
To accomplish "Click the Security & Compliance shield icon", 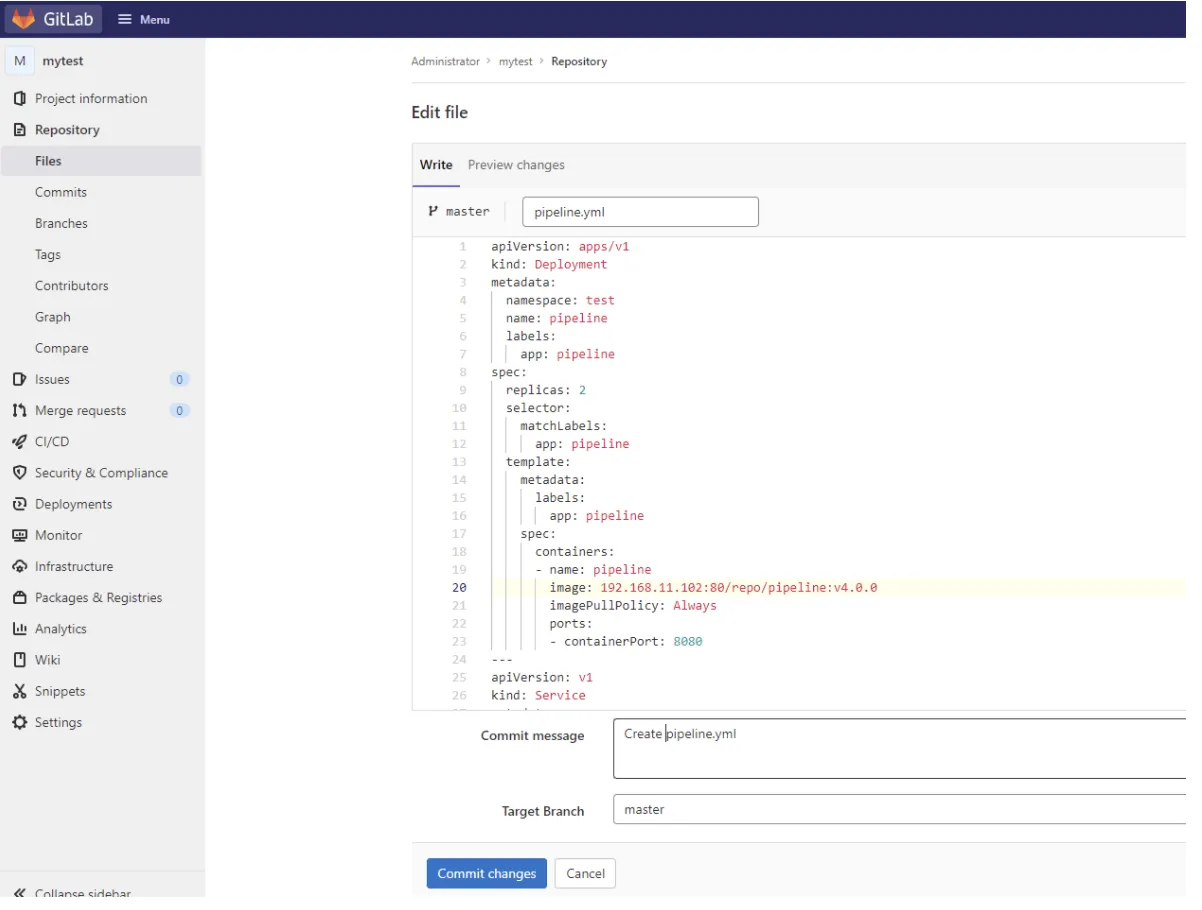I will [x=19, y=473].
